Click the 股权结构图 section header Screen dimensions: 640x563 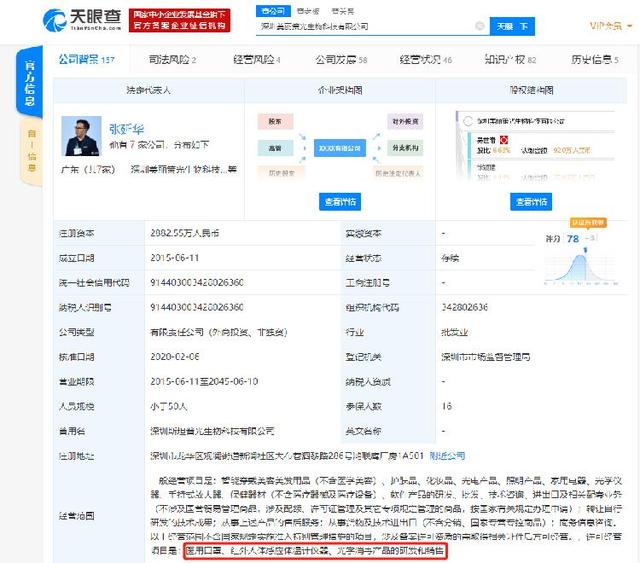[531, 90]
